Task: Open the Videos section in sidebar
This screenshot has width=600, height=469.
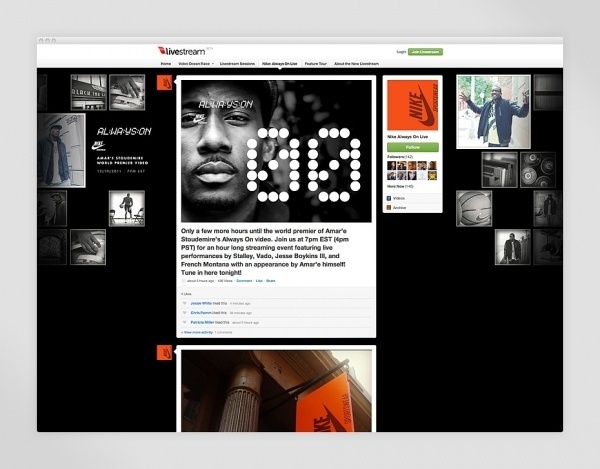Action: click(412, 198)
